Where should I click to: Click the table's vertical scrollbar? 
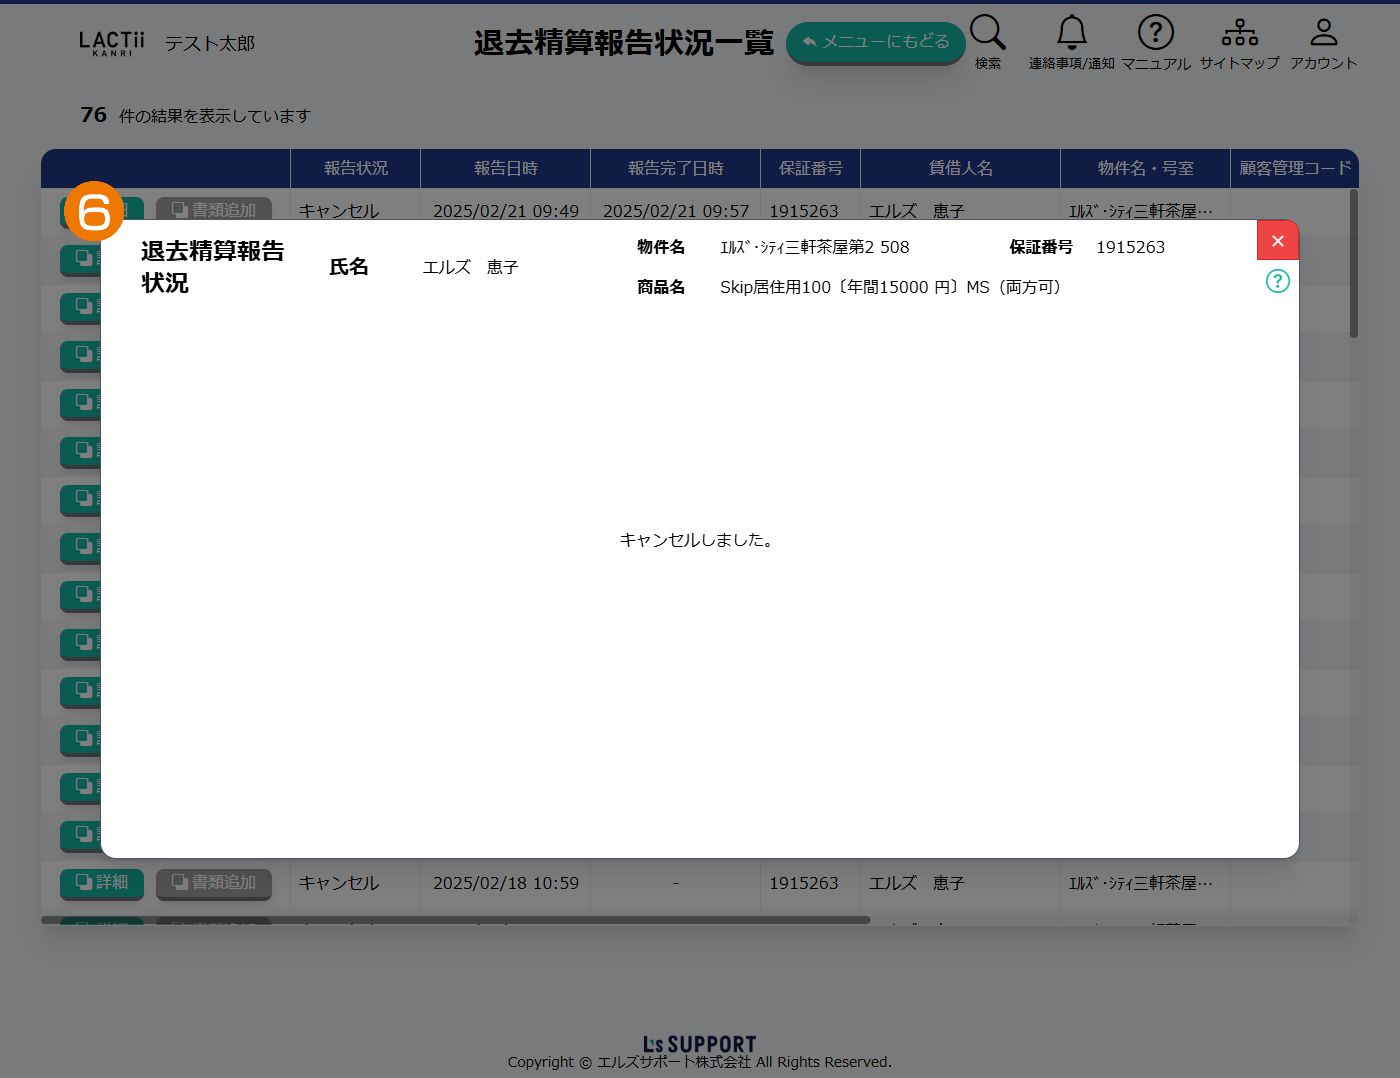pos(1353,265)
